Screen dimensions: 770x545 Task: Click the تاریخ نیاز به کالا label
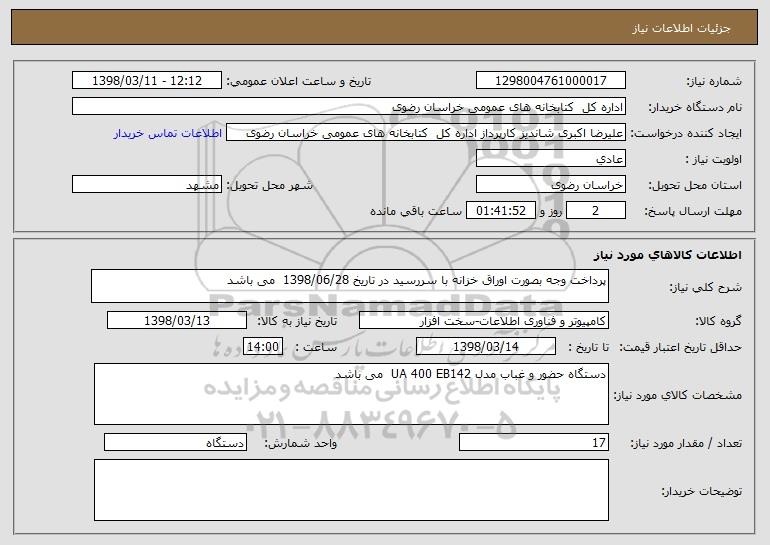[x=297, y=322]
